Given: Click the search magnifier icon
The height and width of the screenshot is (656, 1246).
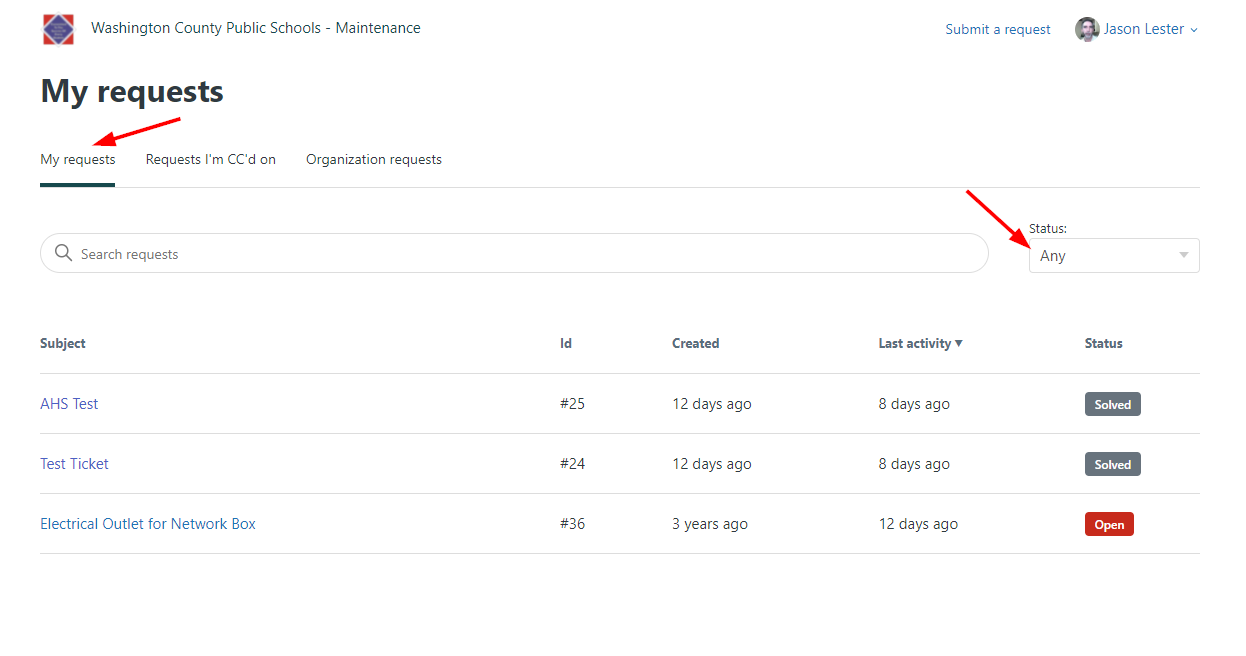Looking at the screenshot, I should pos(64,253).
